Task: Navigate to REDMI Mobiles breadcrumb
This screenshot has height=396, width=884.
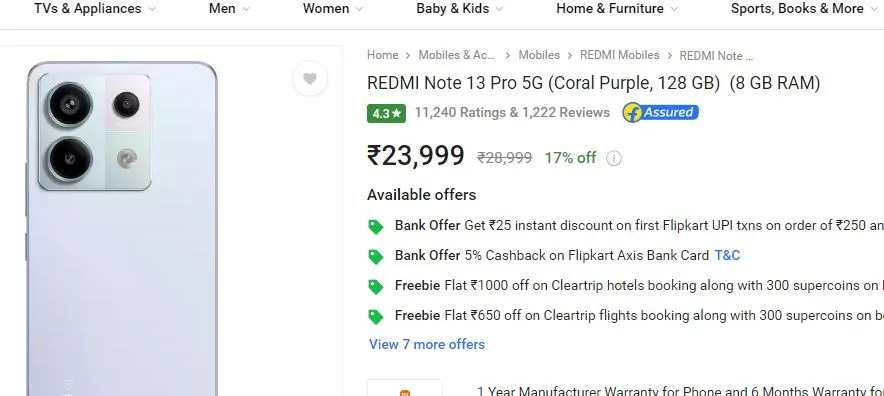Action: (x=620, y=55)
